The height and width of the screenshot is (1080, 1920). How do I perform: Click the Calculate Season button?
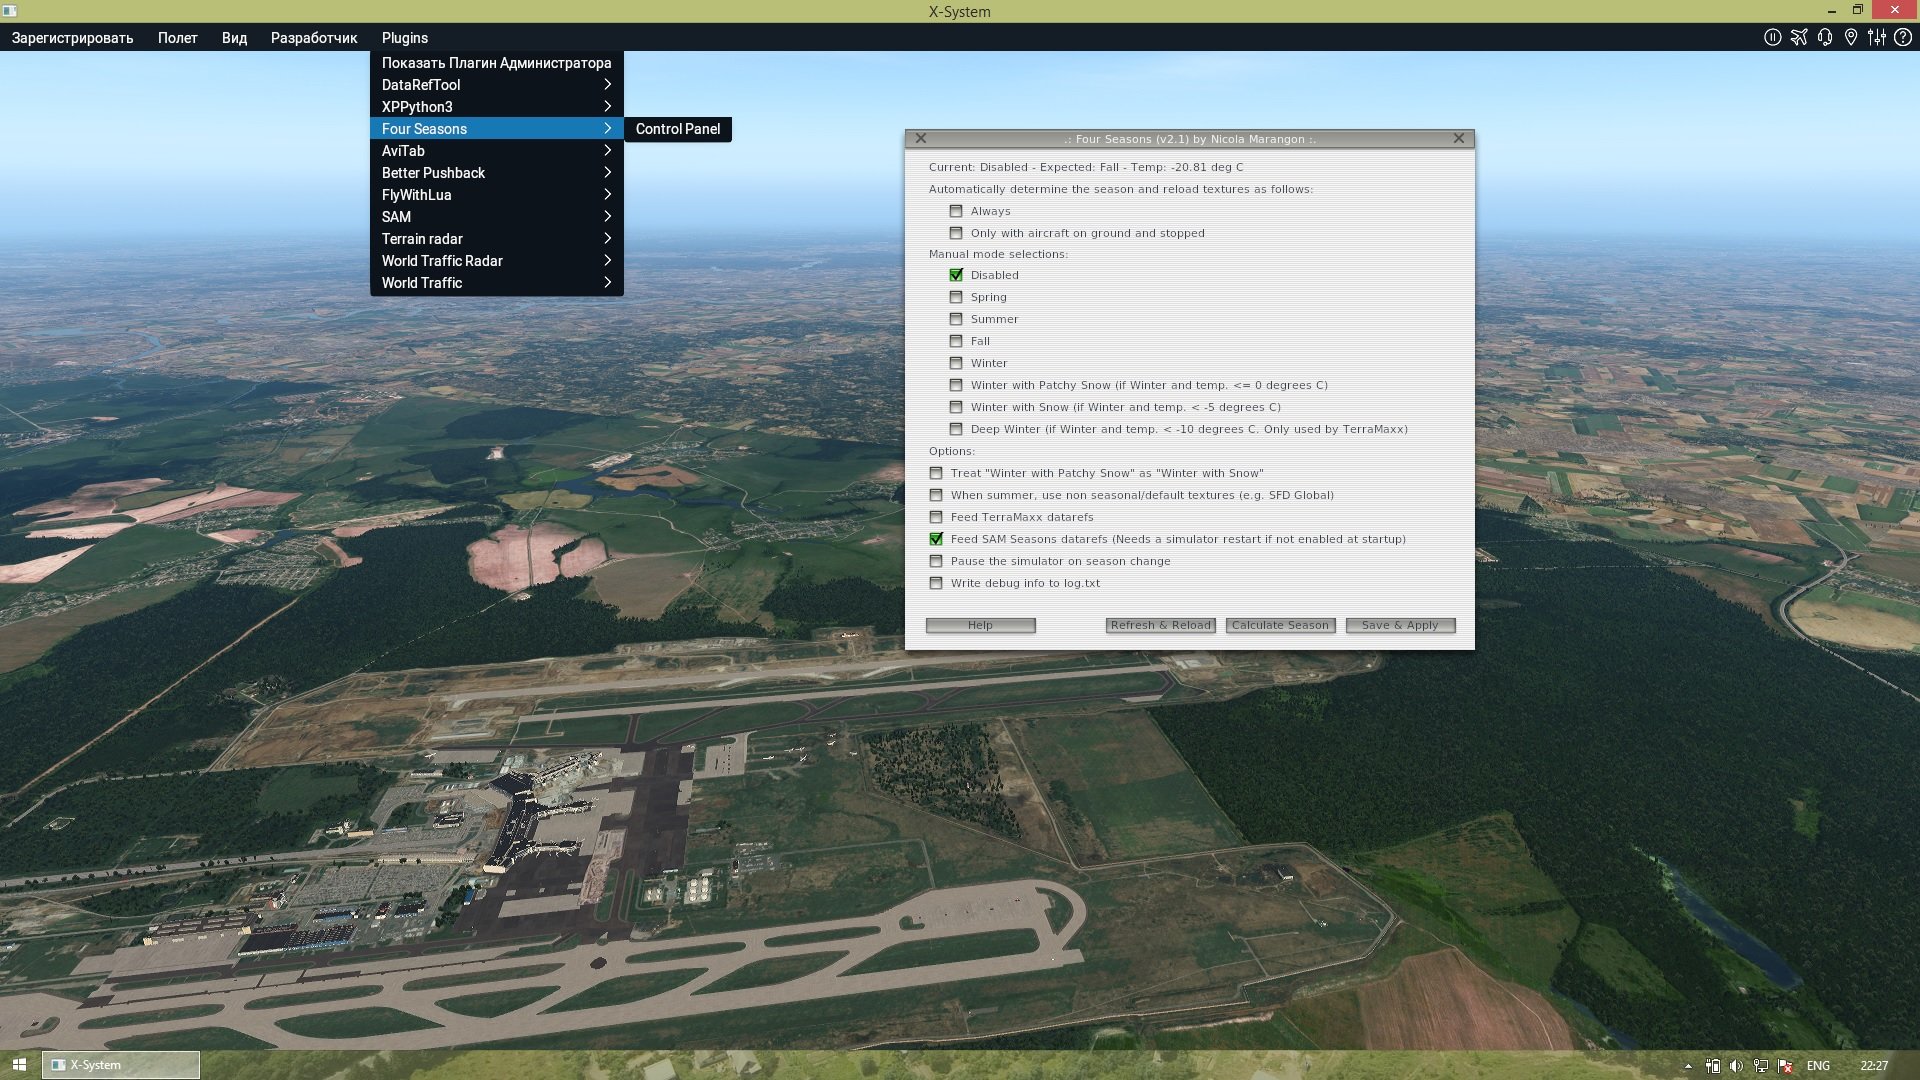[x=1280, y=624]
